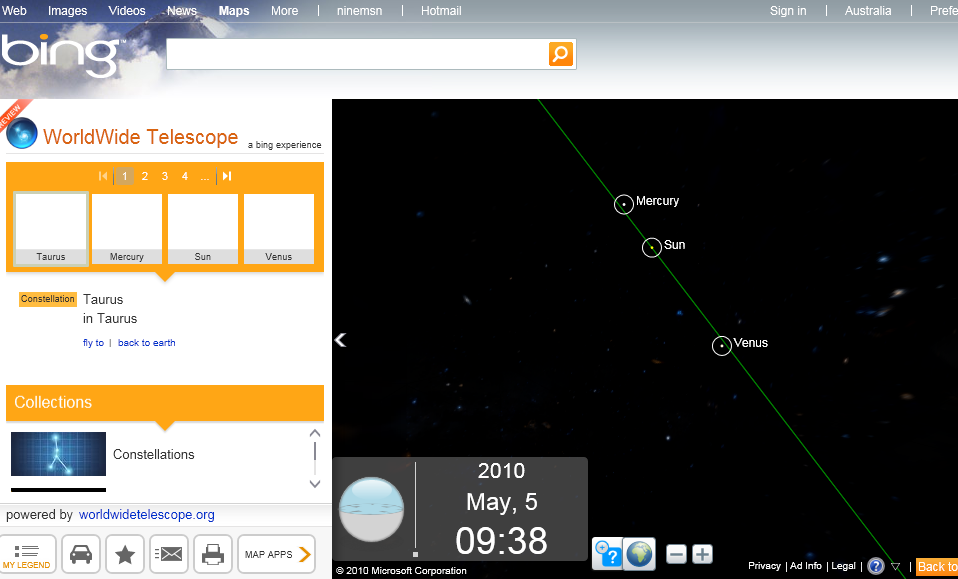Open the Images tab in top bar
This screenshot has width=958, height=579.
click(x=68, y=11)
